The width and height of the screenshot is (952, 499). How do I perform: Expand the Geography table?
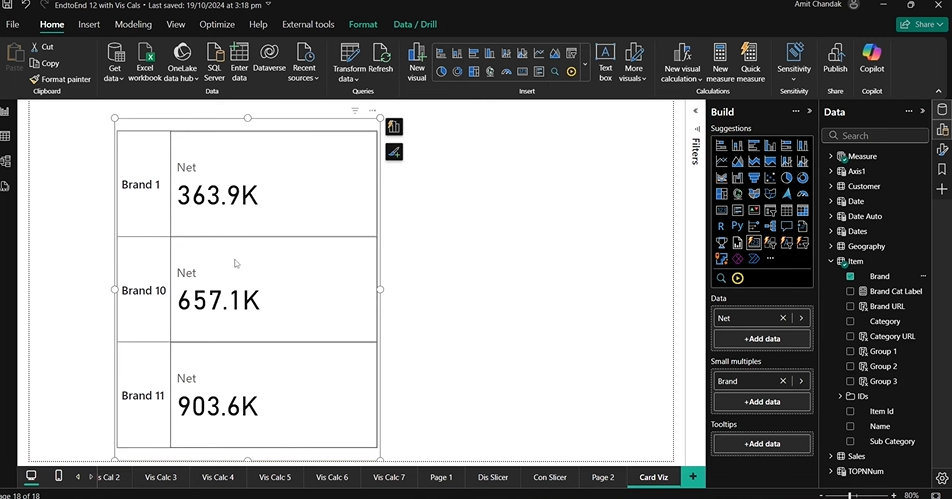pyautogui.click(x=831, y=246)
